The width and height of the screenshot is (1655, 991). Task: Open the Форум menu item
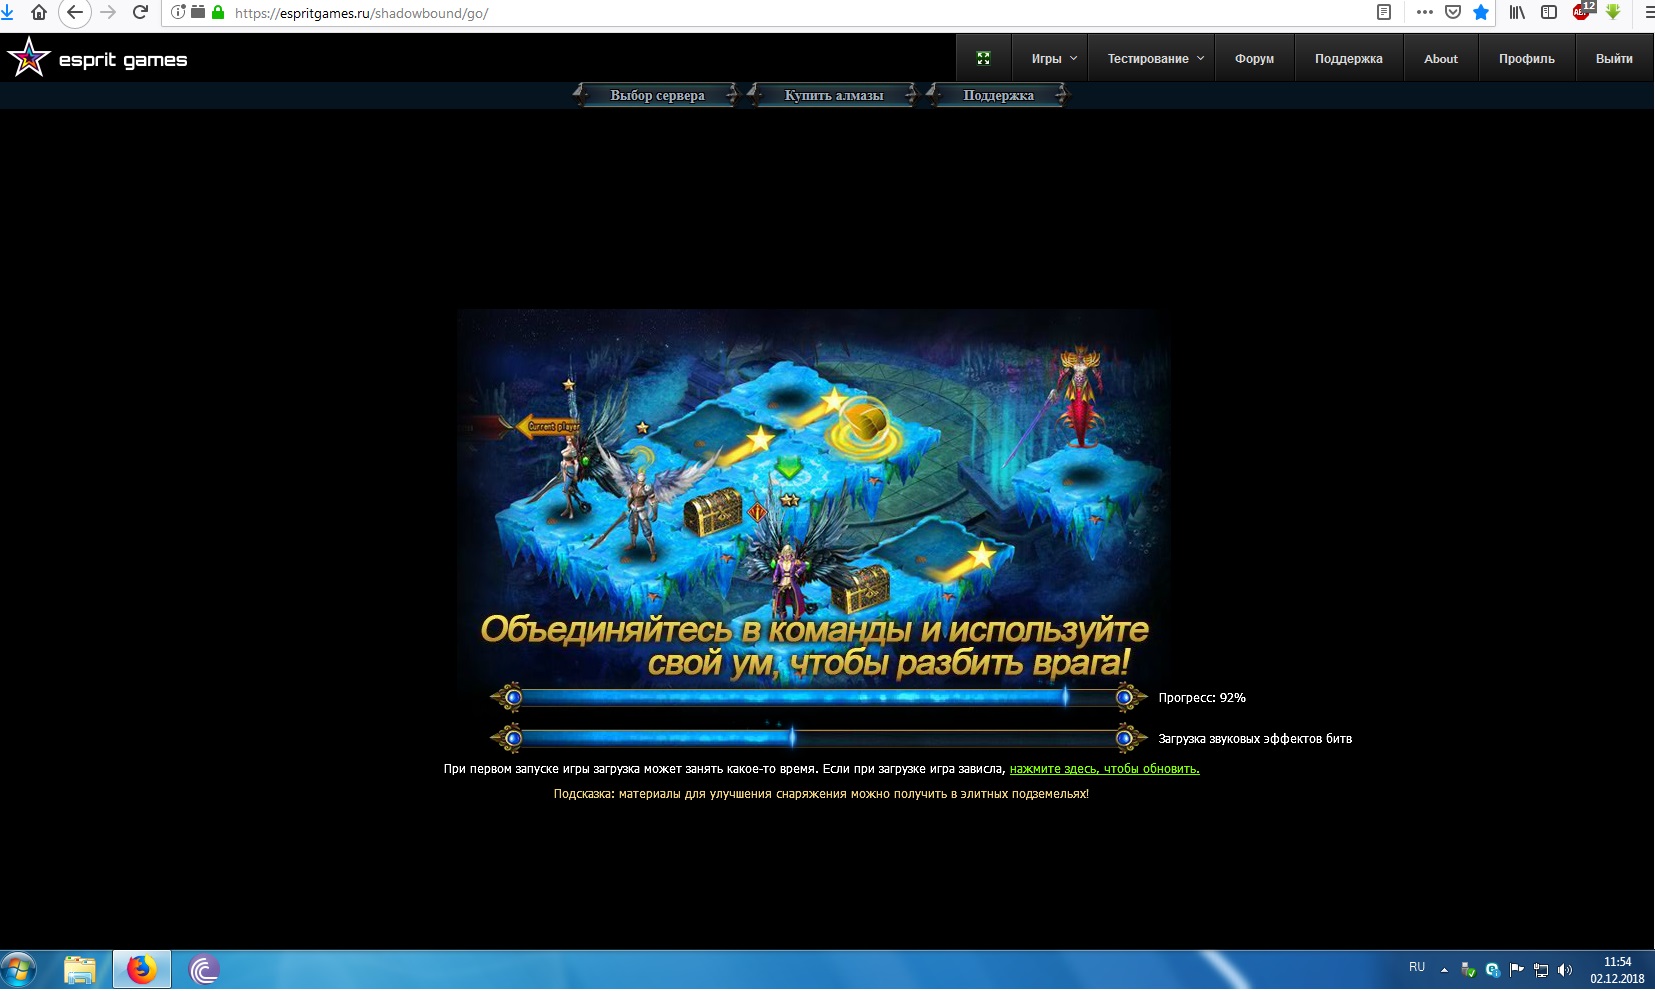coord(1254,59)
